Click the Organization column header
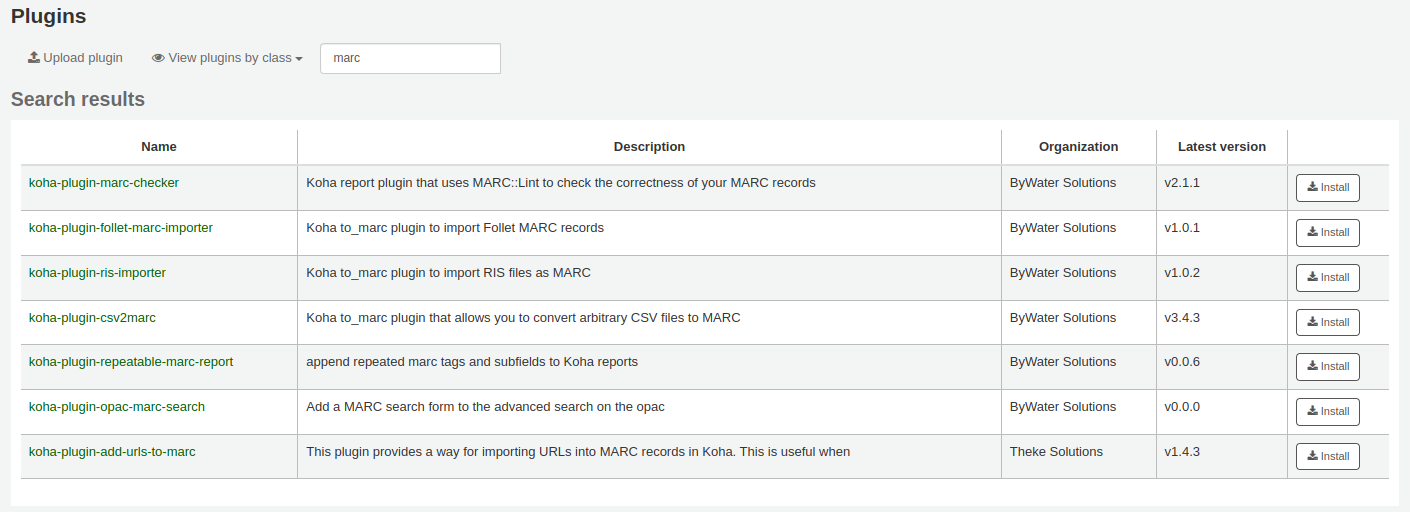This screenshot has height=512, width=1410. click(x=1078, y=147)
